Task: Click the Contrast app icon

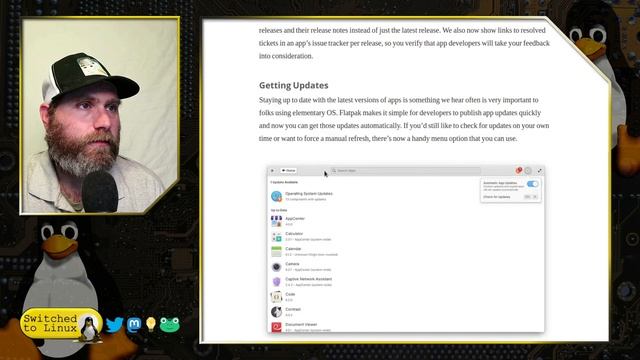Action: coord(276,312)
